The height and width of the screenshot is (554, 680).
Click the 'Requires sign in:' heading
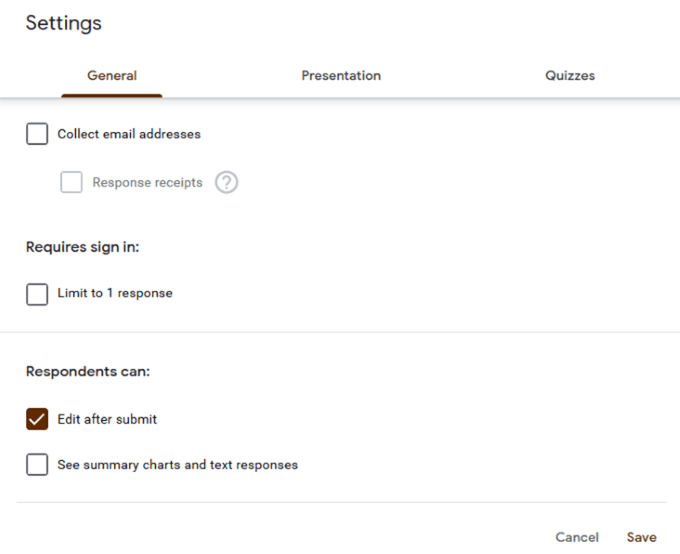tap(82, 247)
